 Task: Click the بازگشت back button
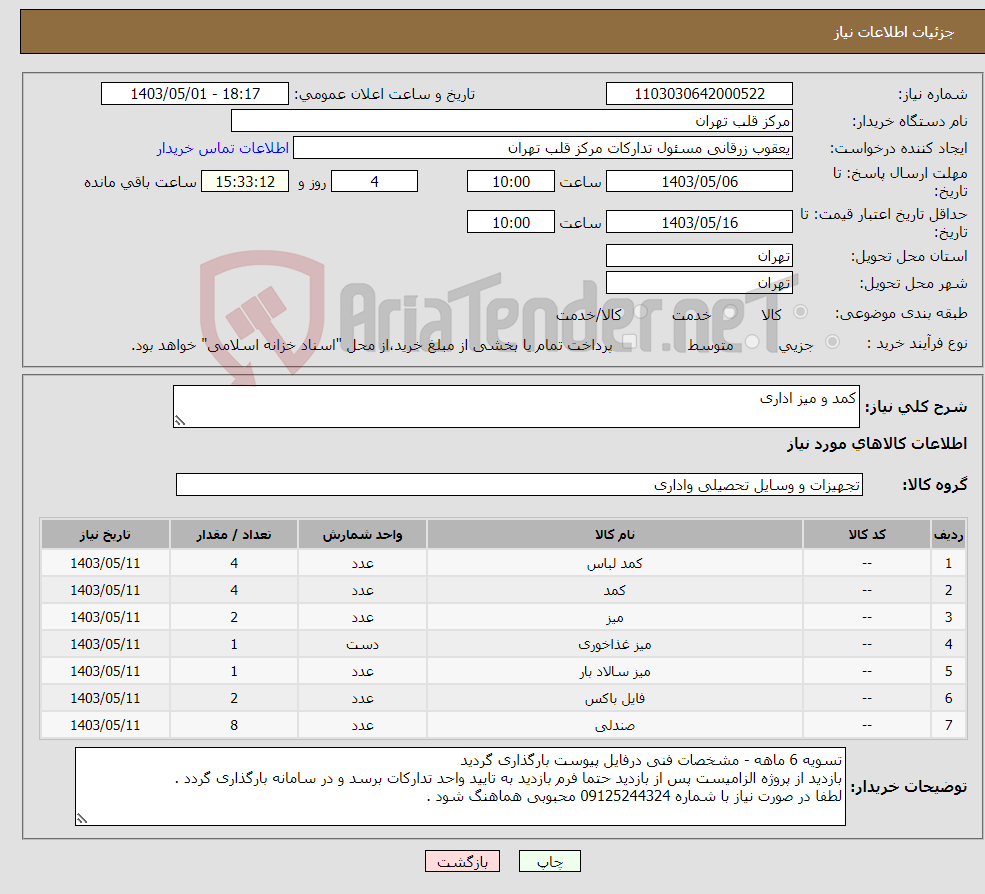tap(462, 861)
